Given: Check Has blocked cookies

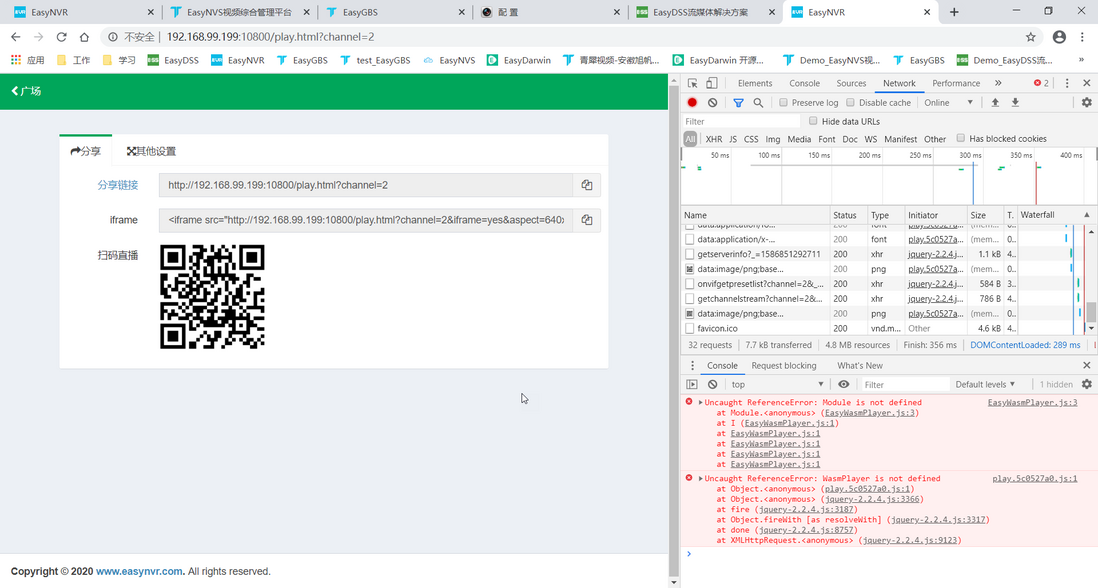Looking at the screenshot, I should click(961, 138).
